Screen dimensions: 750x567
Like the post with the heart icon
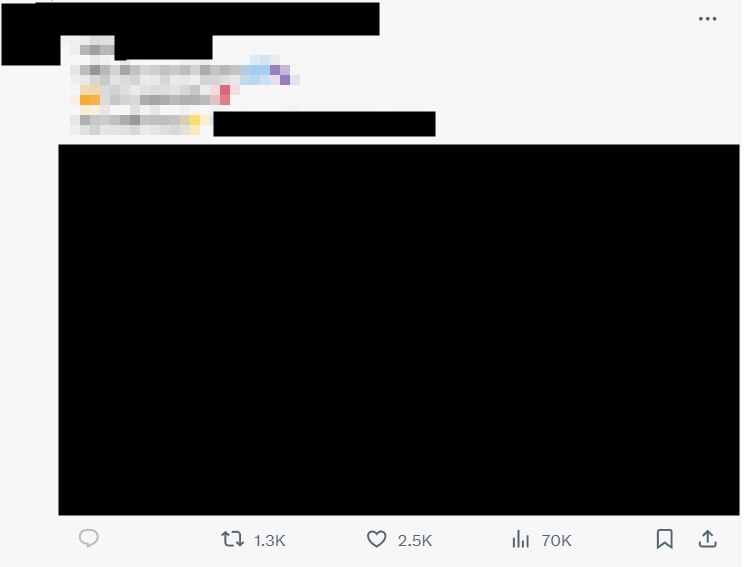(376, 539)
